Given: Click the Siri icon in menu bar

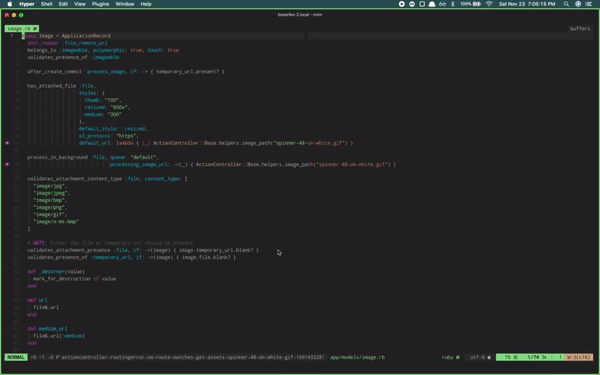Looking at the screenshot, I should pyautogui.click(x=578, y=4).
